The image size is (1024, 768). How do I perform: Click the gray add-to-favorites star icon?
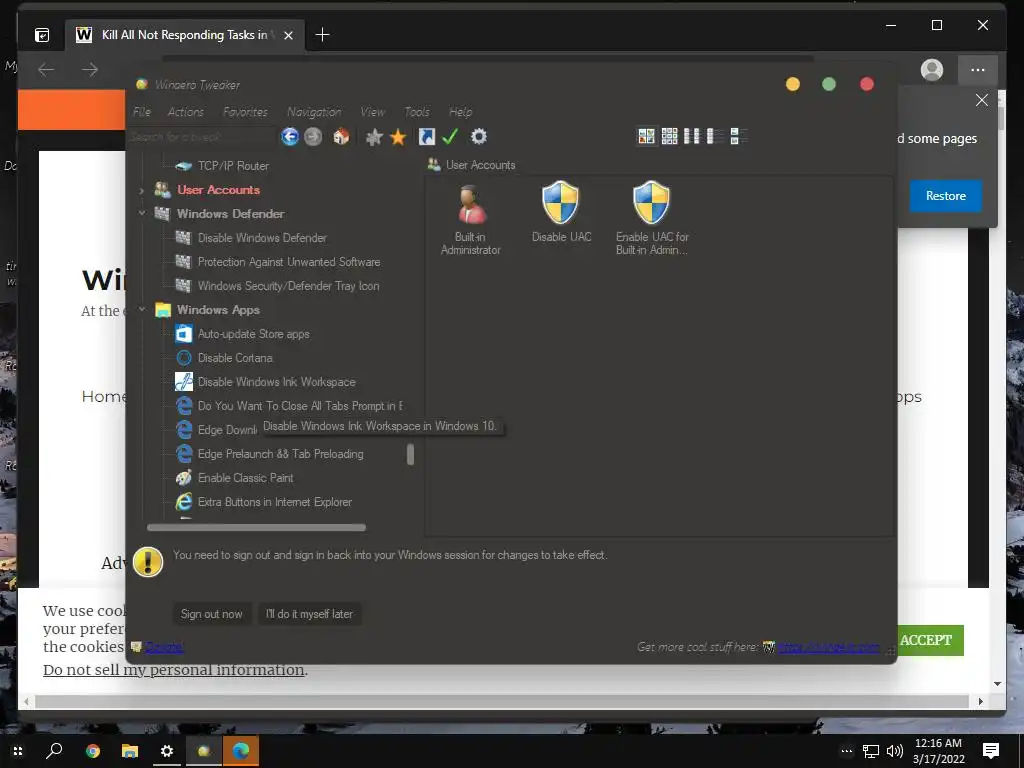pos(374,136)
